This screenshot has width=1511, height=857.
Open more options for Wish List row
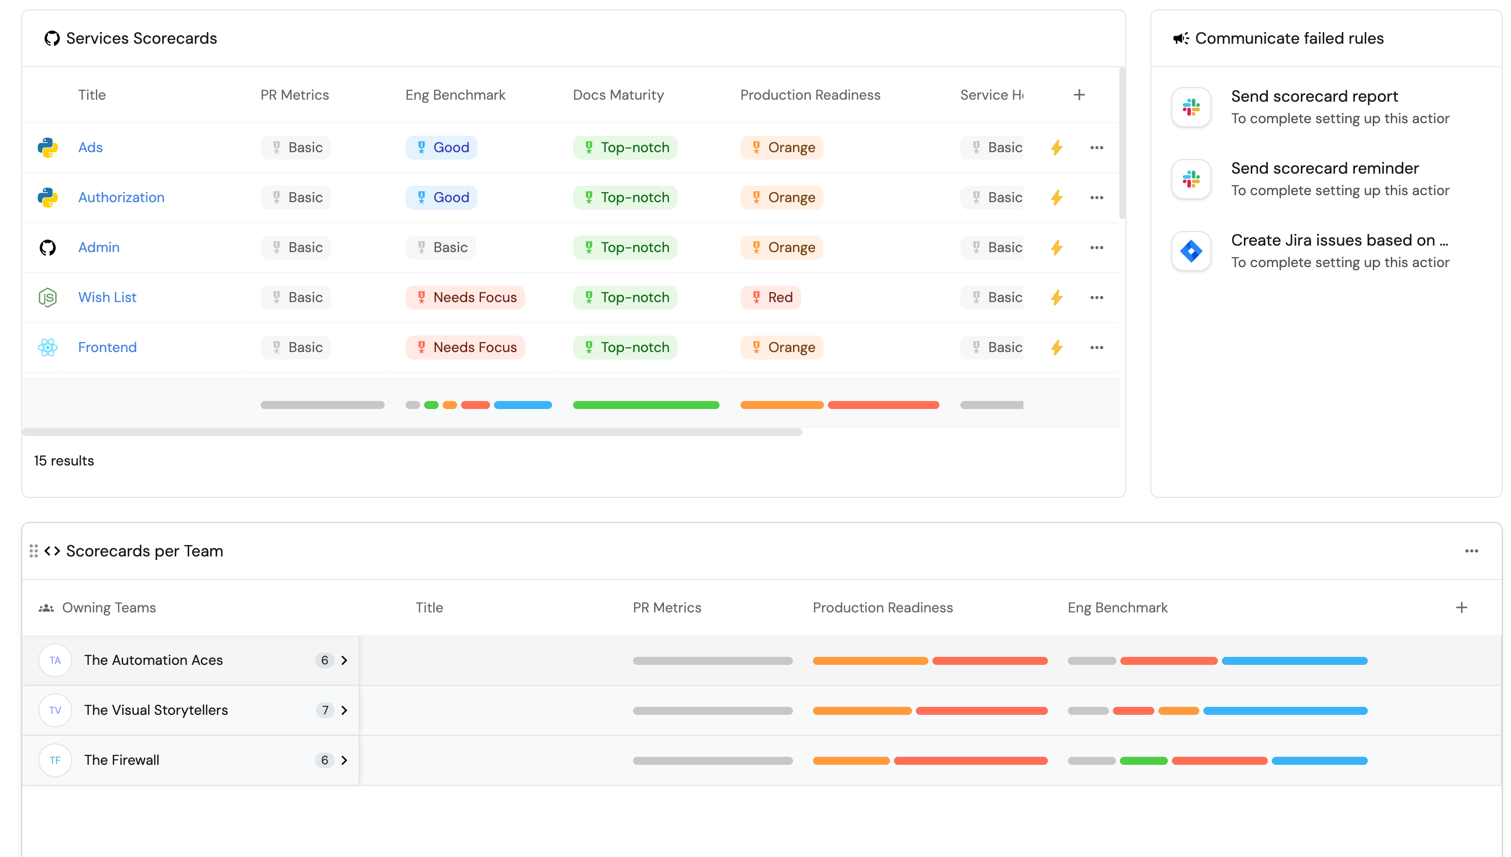1096,298
